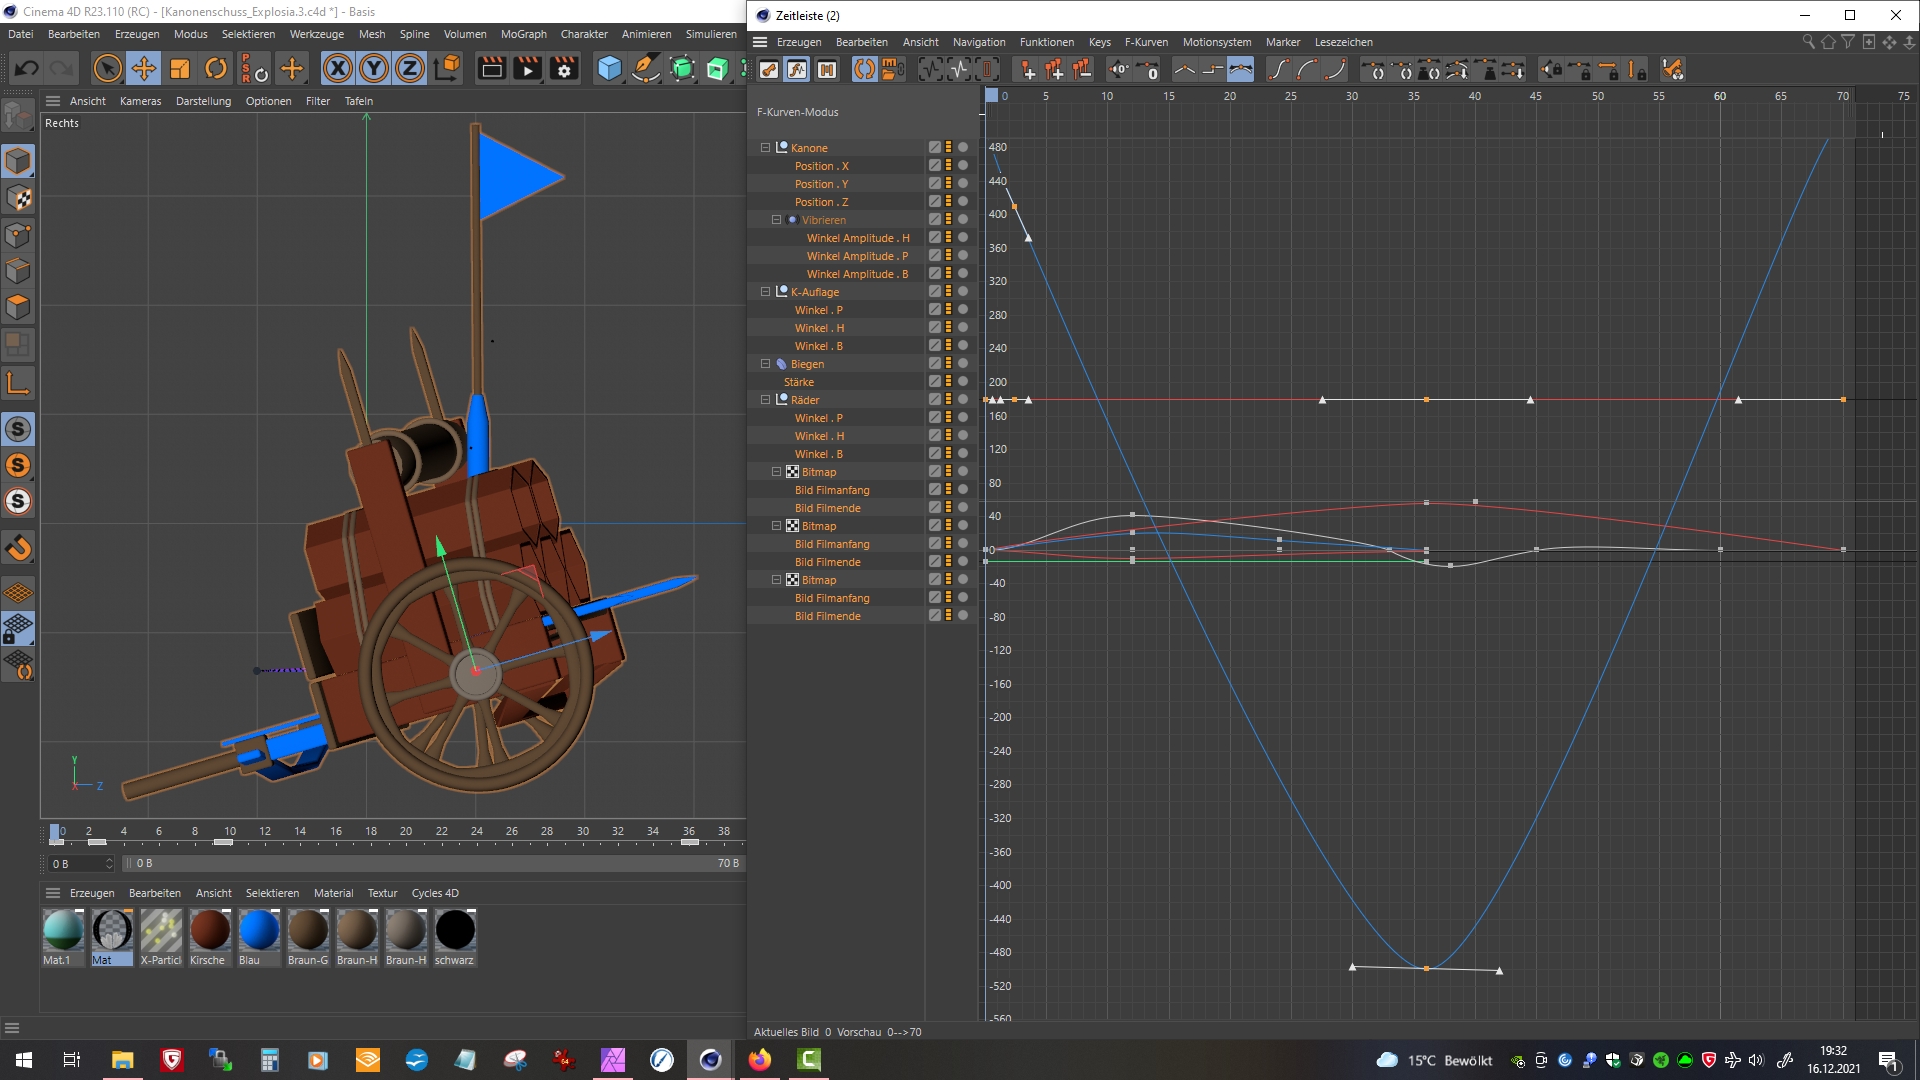Screen dimensions: 1920x1080
Task: Select the Blau material swatch
Action: tap(259, 937)
